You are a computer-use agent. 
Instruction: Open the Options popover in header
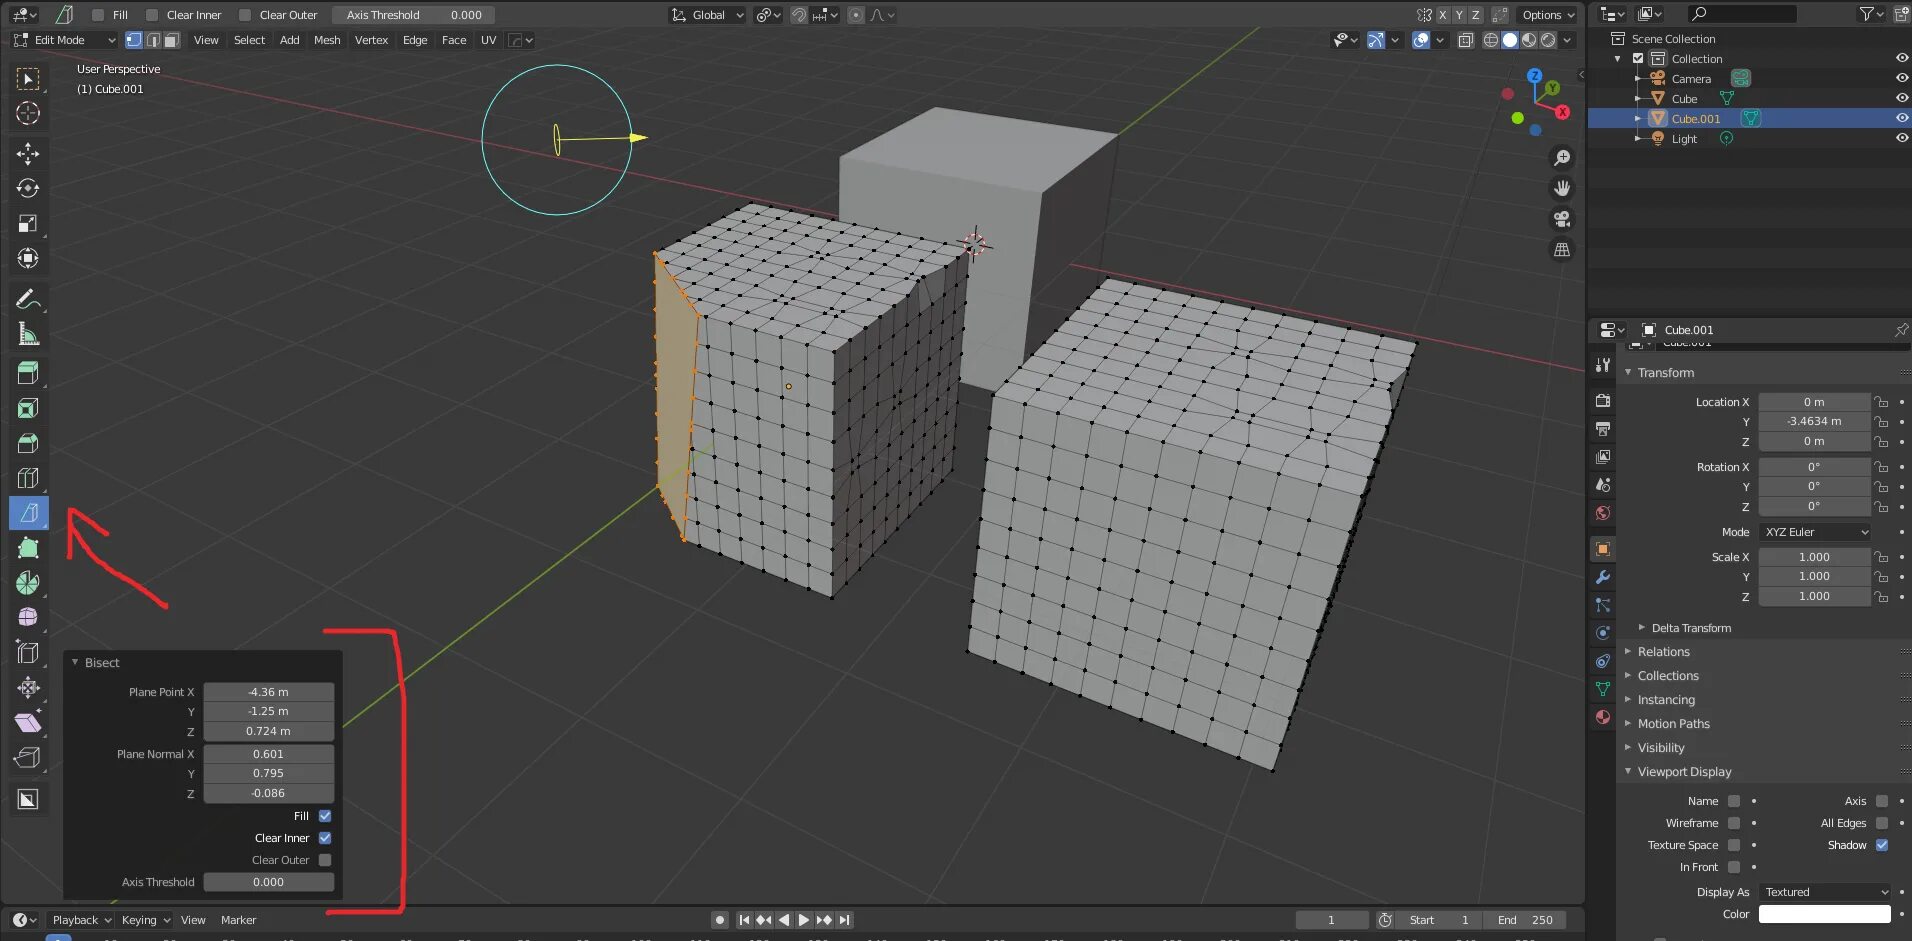1547,15
